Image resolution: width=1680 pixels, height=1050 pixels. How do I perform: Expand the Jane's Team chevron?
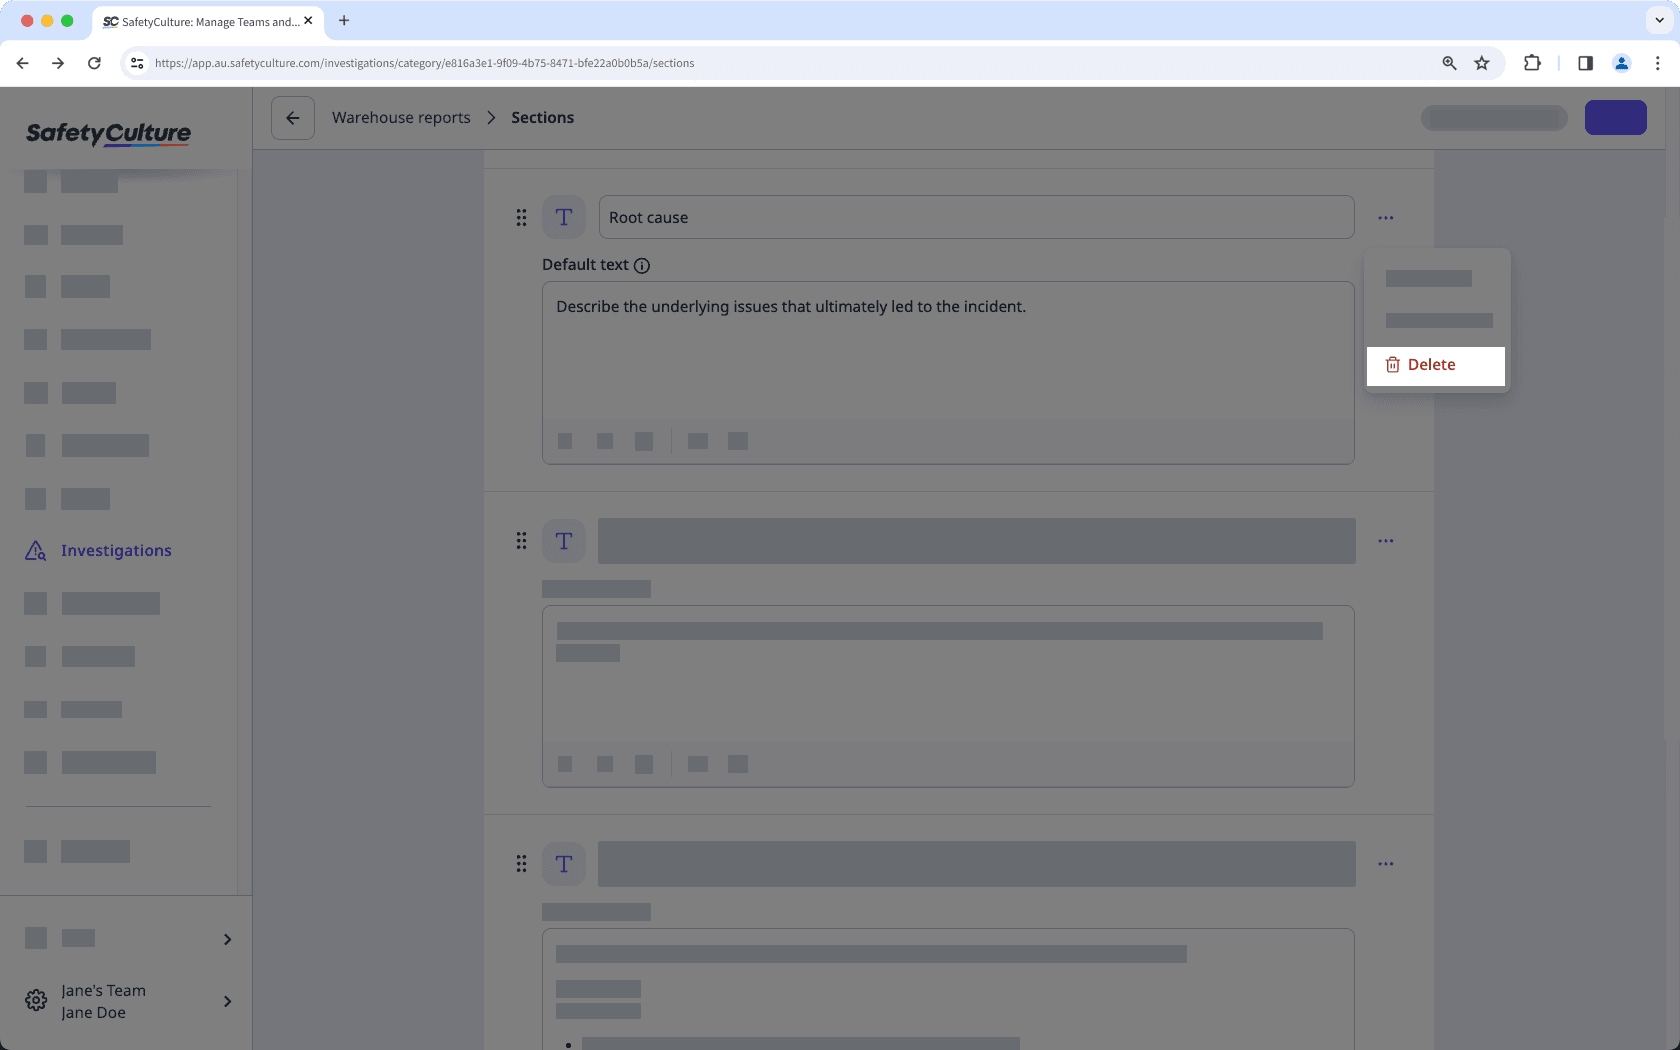pyautogui.click(x=227, y=1001)
